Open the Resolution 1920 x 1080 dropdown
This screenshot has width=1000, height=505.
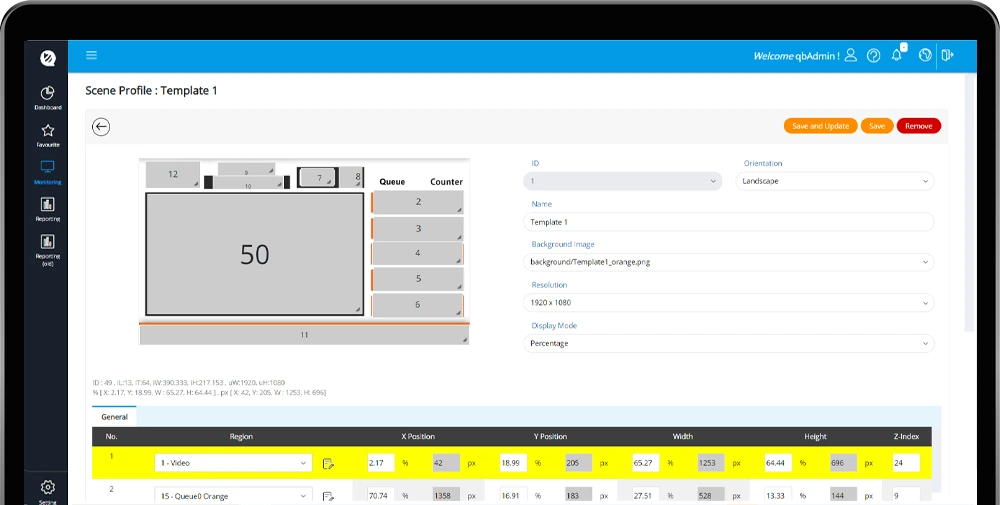(x=728, y=303)
